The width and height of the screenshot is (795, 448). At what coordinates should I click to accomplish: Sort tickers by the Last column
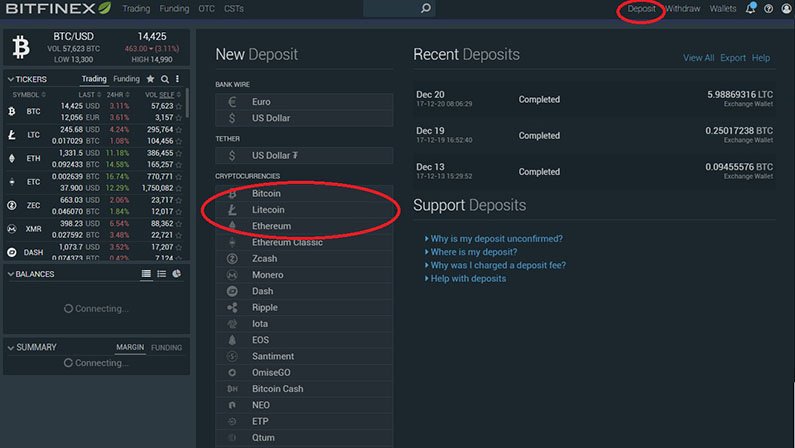[89, 95]
